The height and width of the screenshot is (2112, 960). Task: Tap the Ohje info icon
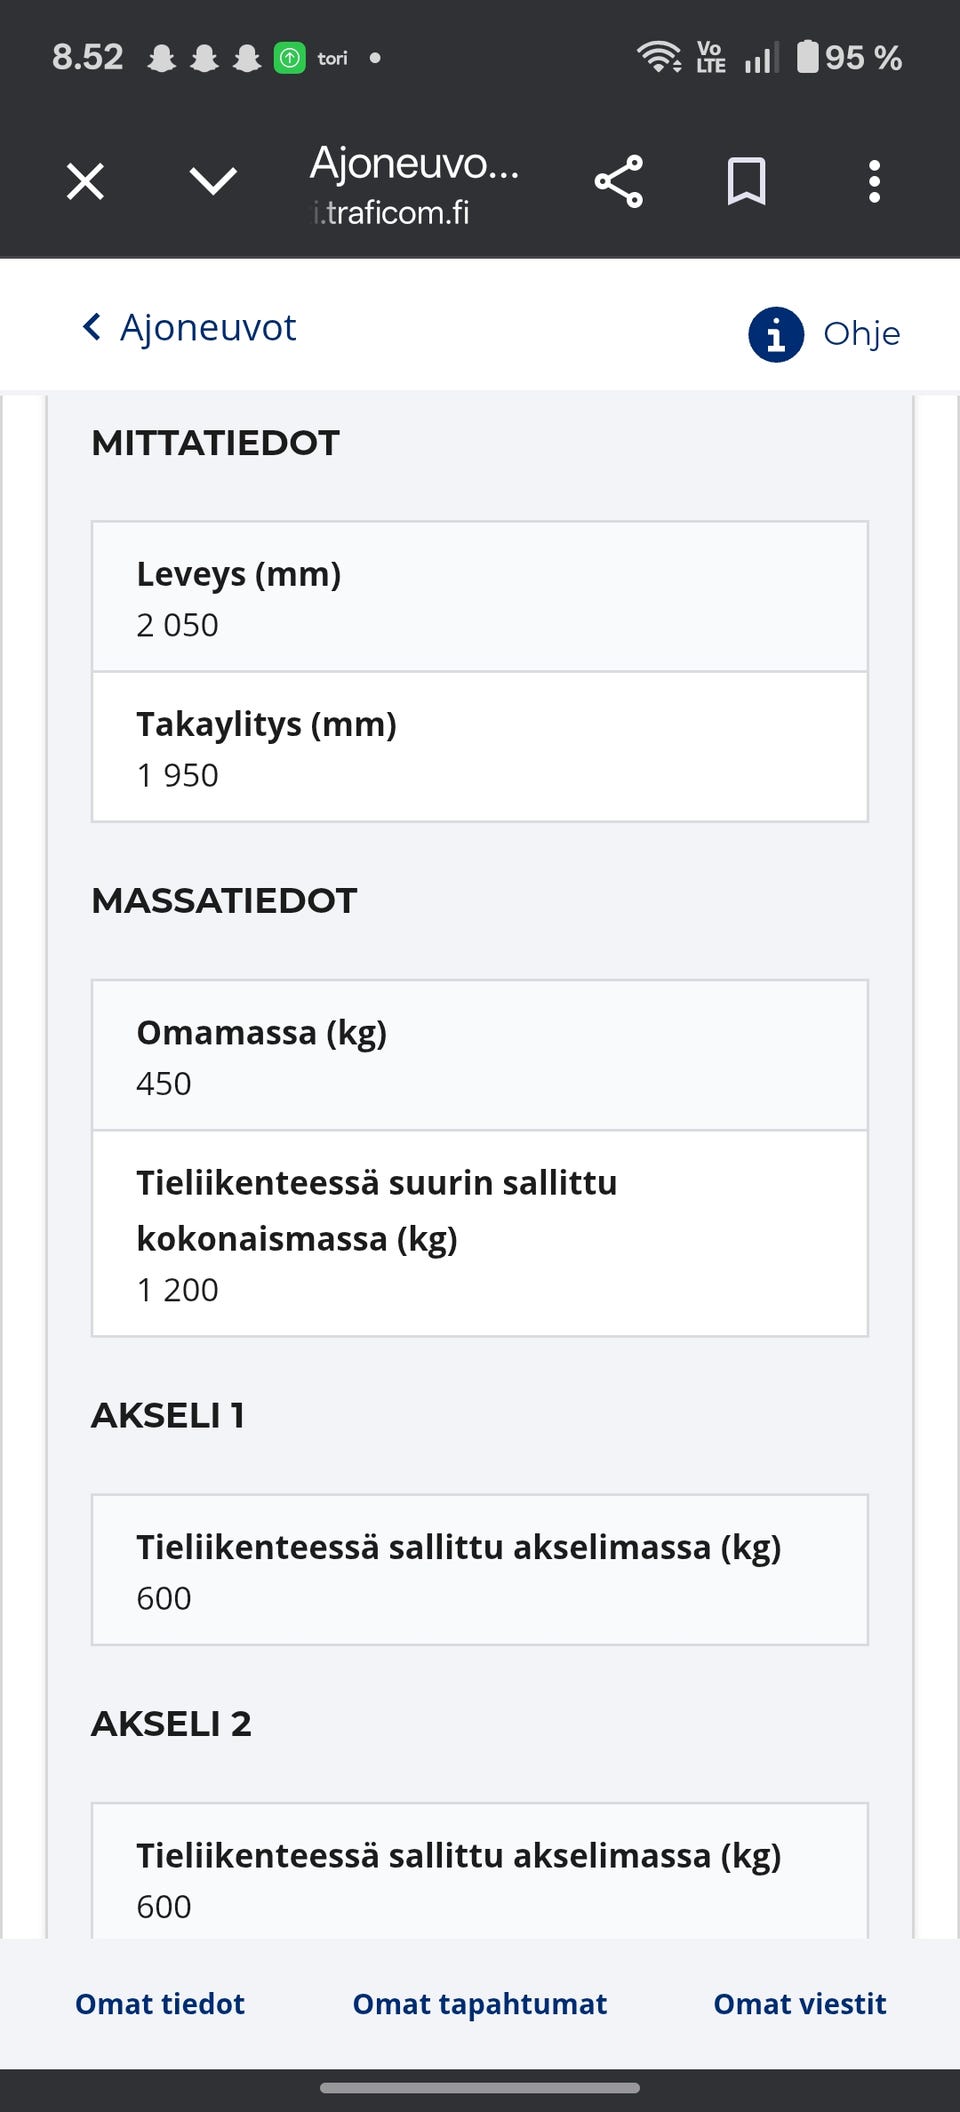777,334
